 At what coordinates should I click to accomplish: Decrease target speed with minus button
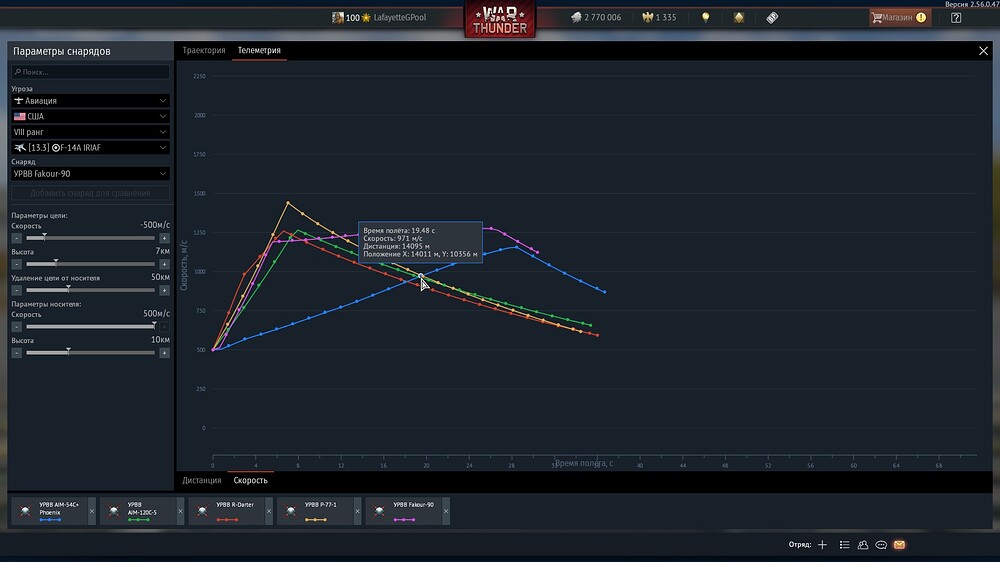pyautogui.click(x=17, y=238)
